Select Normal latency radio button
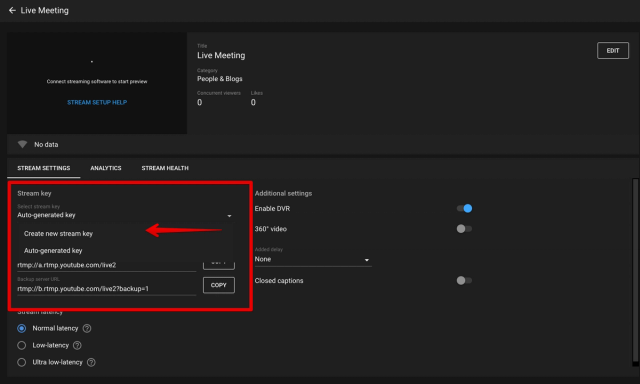640x384 pixels. 22,328
